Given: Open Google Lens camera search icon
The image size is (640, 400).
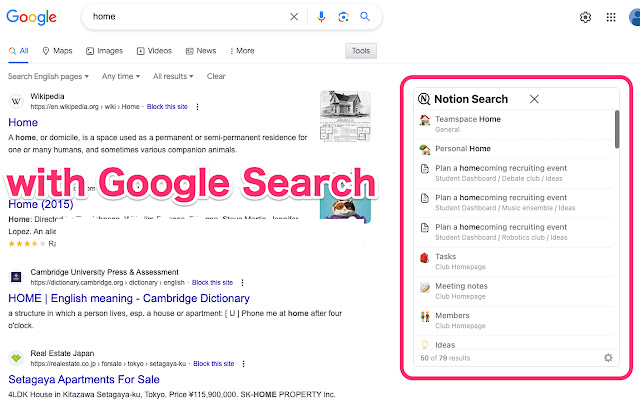Looking at the screenshot, I should [343, 17].
